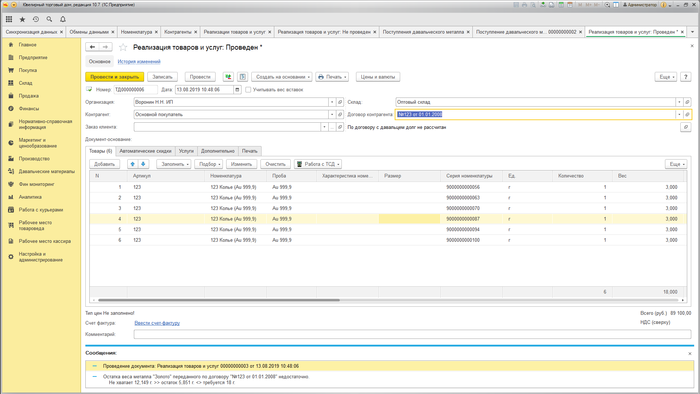
Task: Open the Подбор dropdown in table toolbar
Action: click(x=209, y=164)
